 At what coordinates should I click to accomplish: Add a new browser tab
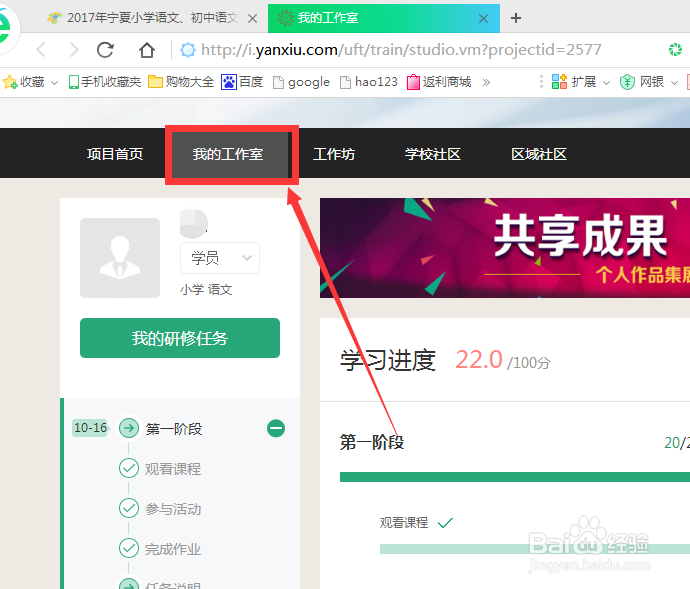pyautogui.click(x=516, y=18)
